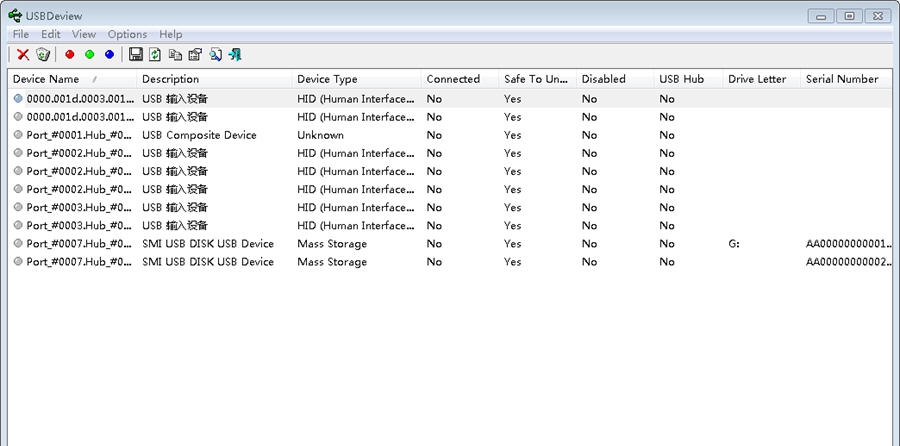Sort by the Device Type column header
This screenshot has height=446, width=900.
[356, 79]
